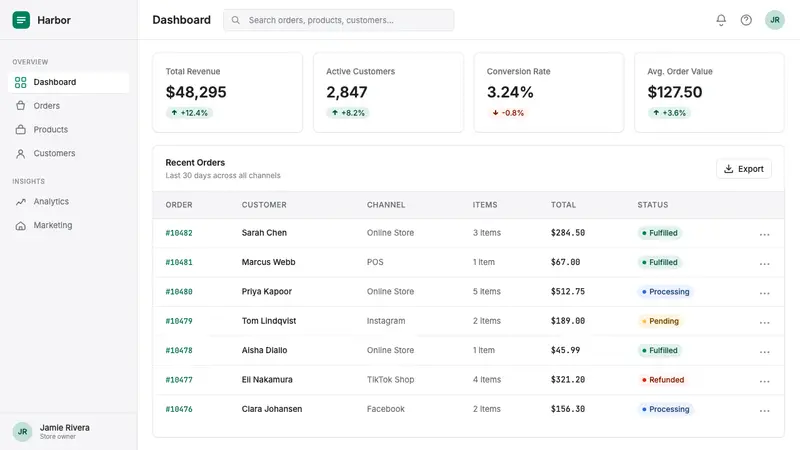800x450 pixels.
Task: Open order link #10478
Action: click(179, 351)
